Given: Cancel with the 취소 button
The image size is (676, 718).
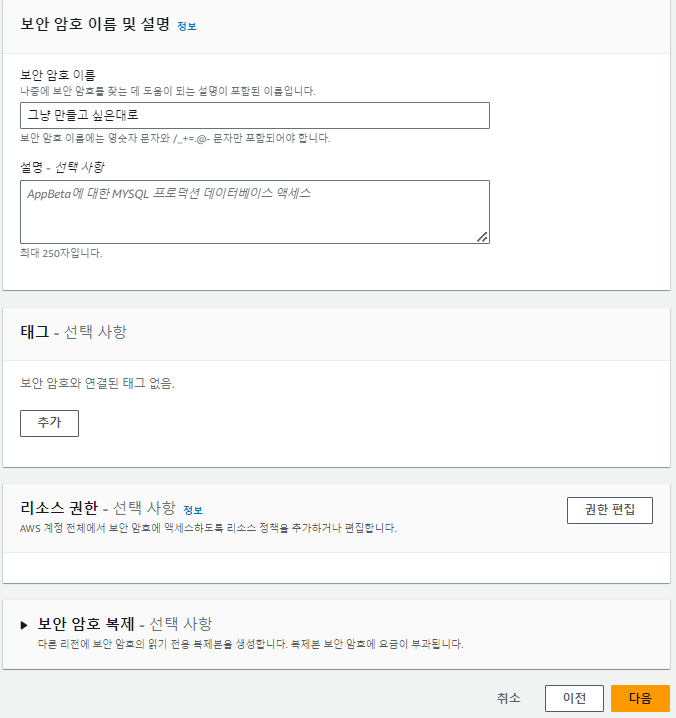Looking at the screenshot, I should click(508, 698).
